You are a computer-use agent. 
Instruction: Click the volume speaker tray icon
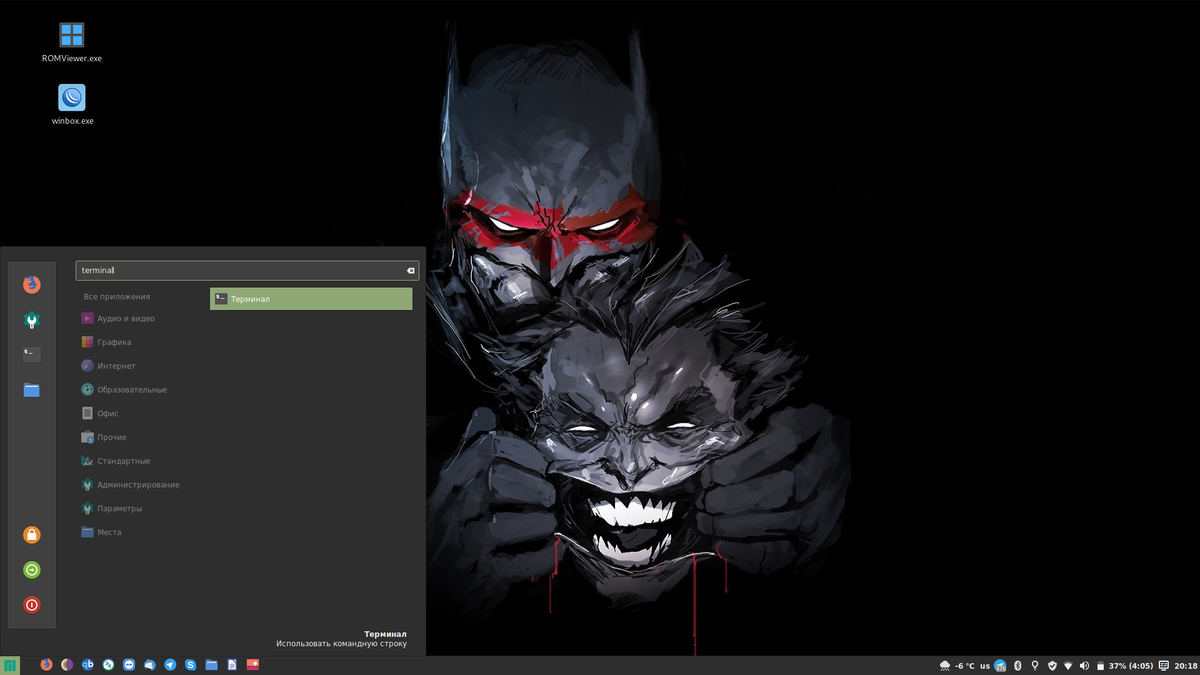click(x=1085, y=666)
